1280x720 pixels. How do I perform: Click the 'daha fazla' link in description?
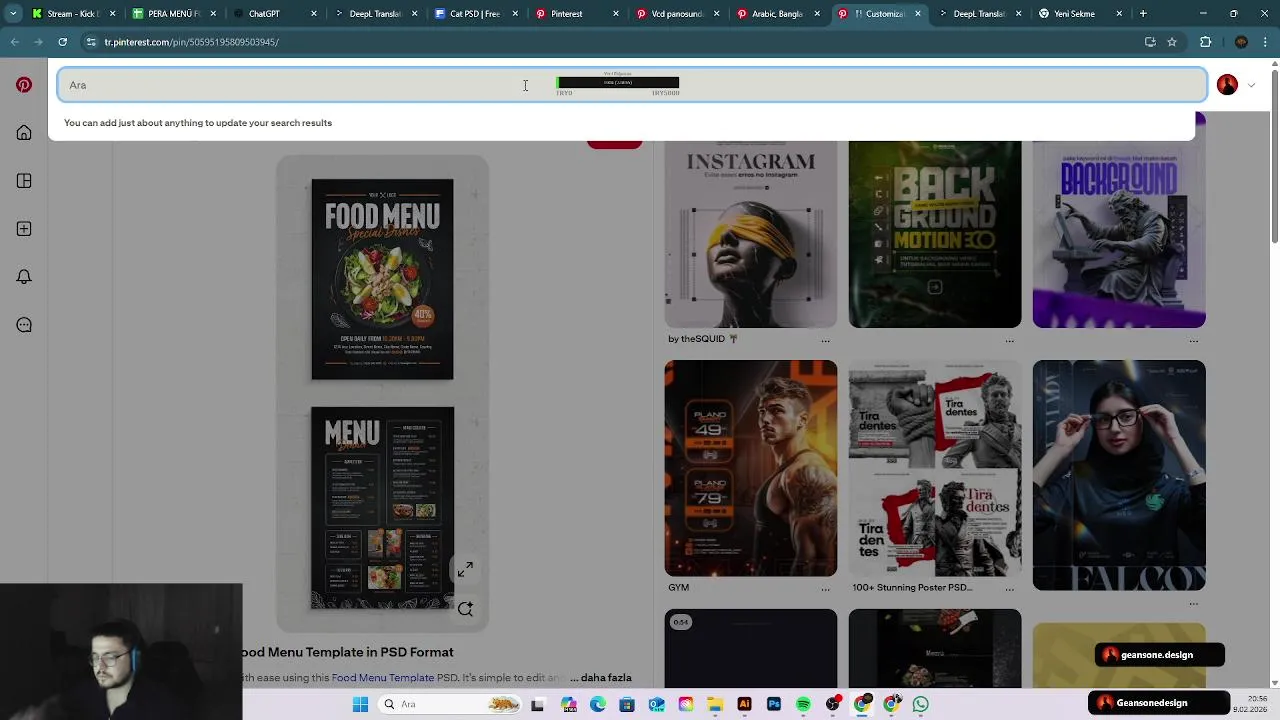coord(606,677)
